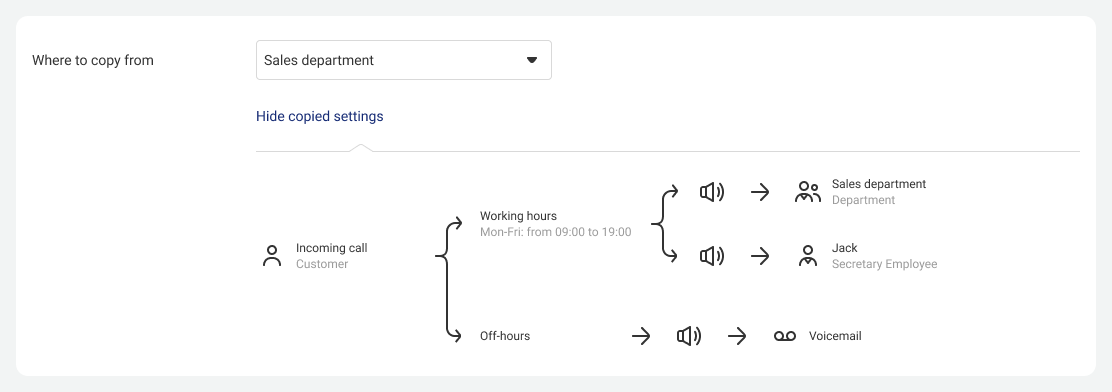Click the Incoming call customer icon
The height and width of the screenshot is (392, 1112).
[x=272, y=256]
